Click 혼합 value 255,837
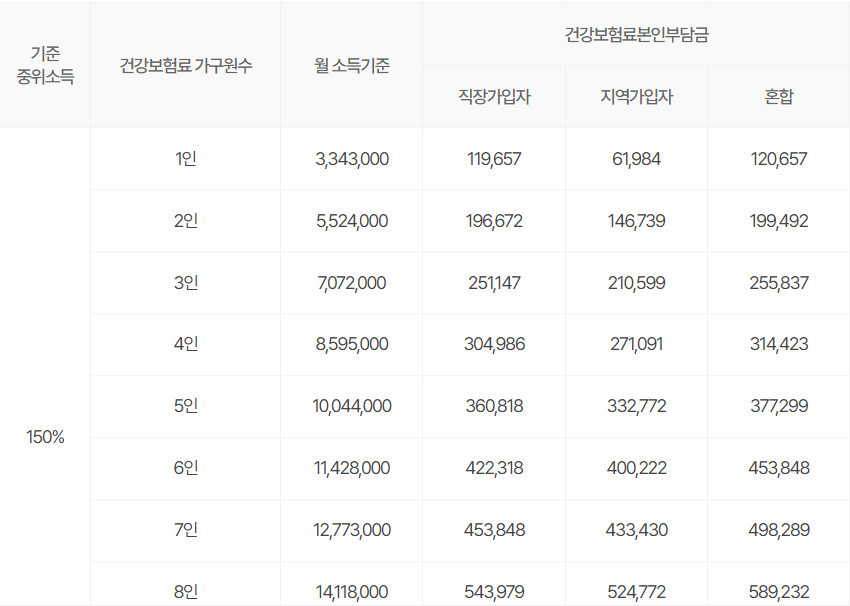This screenshot has width=850, height=606. coord(778,283)
